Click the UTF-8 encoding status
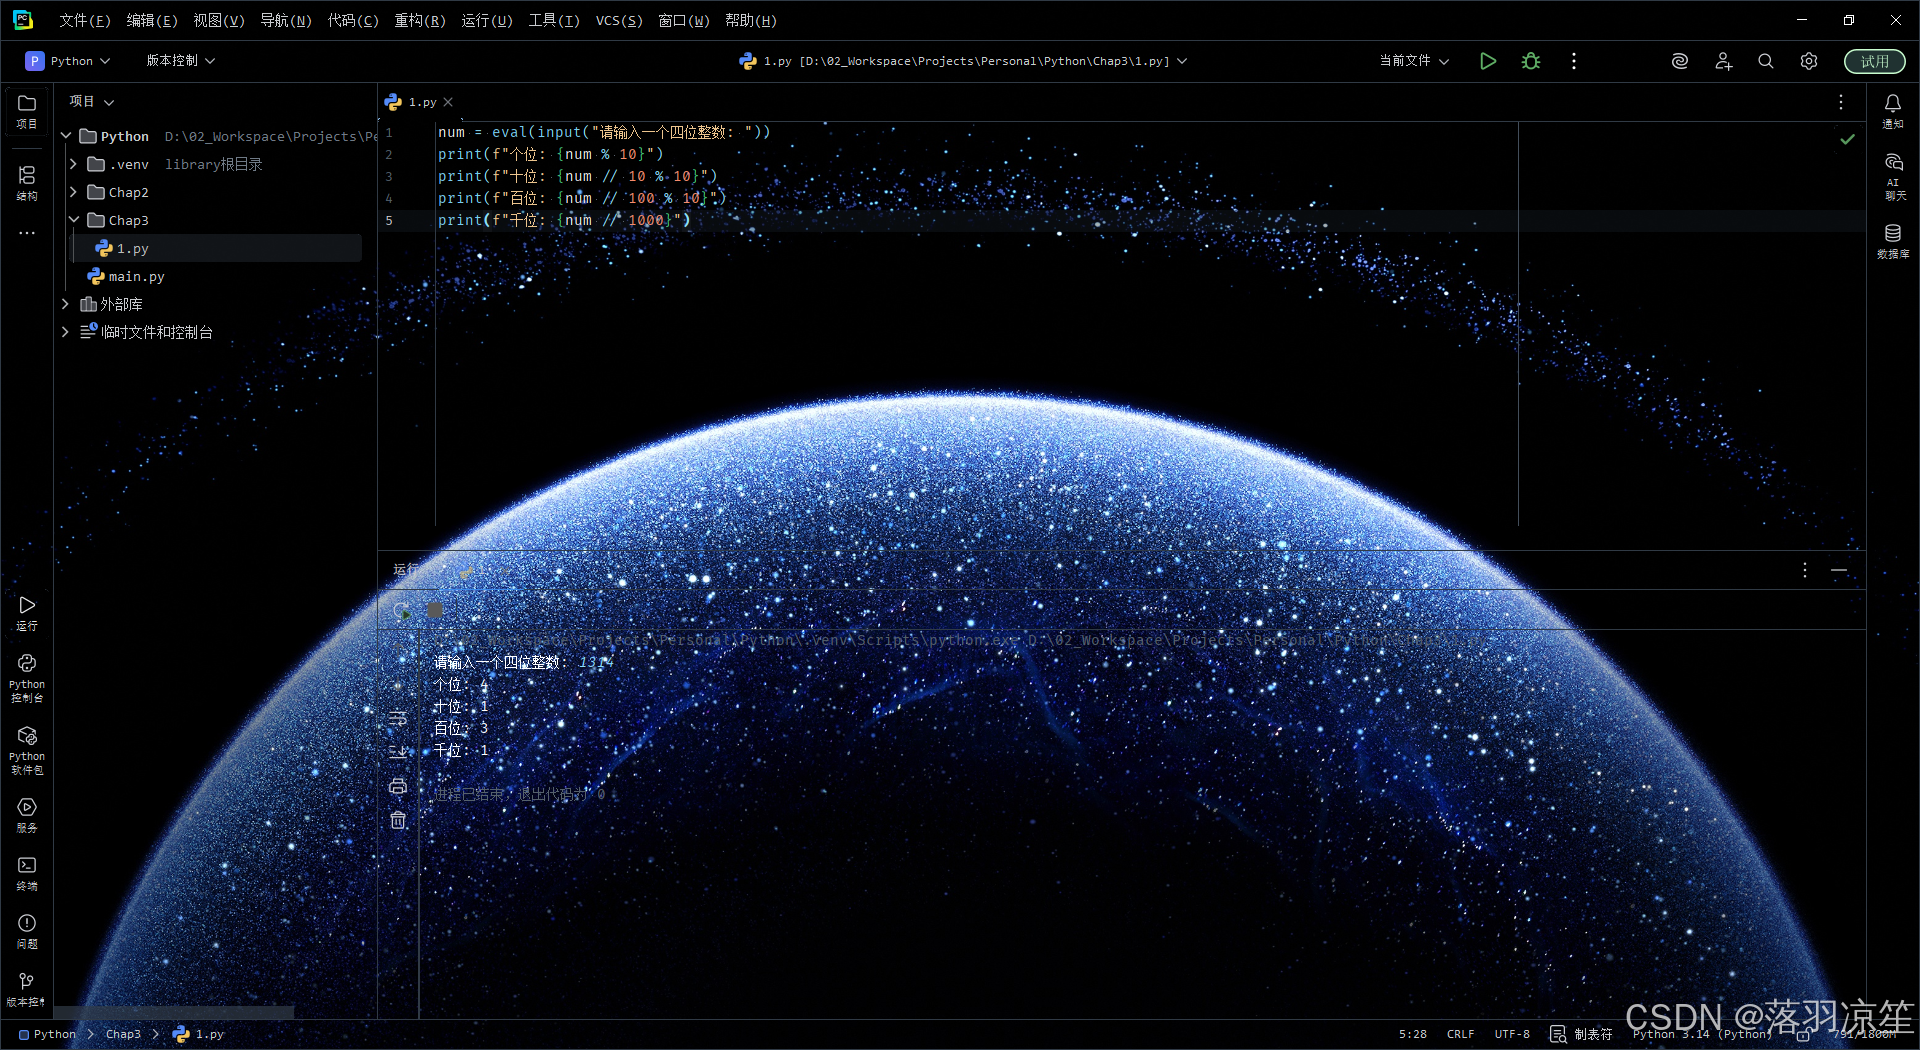1920x1050 pixels. [x=1512, y=1034]
